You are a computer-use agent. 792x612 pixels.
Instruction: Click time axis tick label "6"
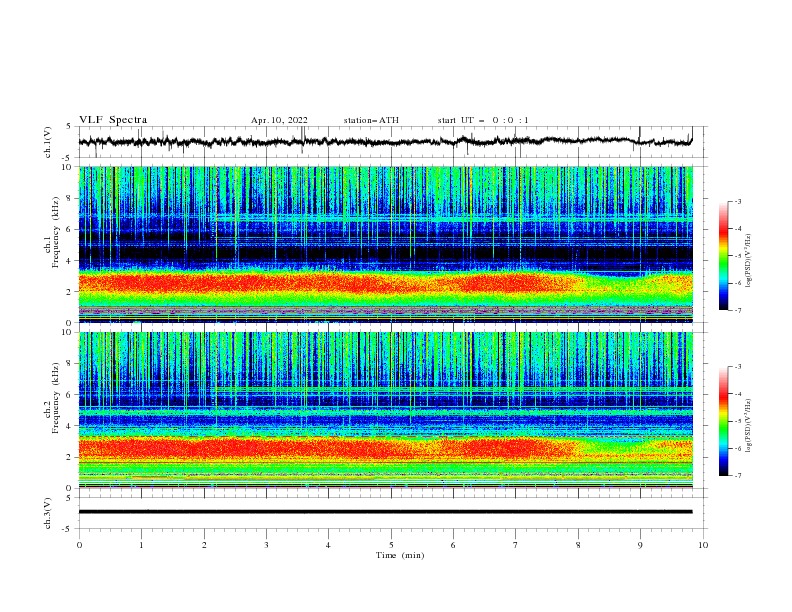coord(453,545)
